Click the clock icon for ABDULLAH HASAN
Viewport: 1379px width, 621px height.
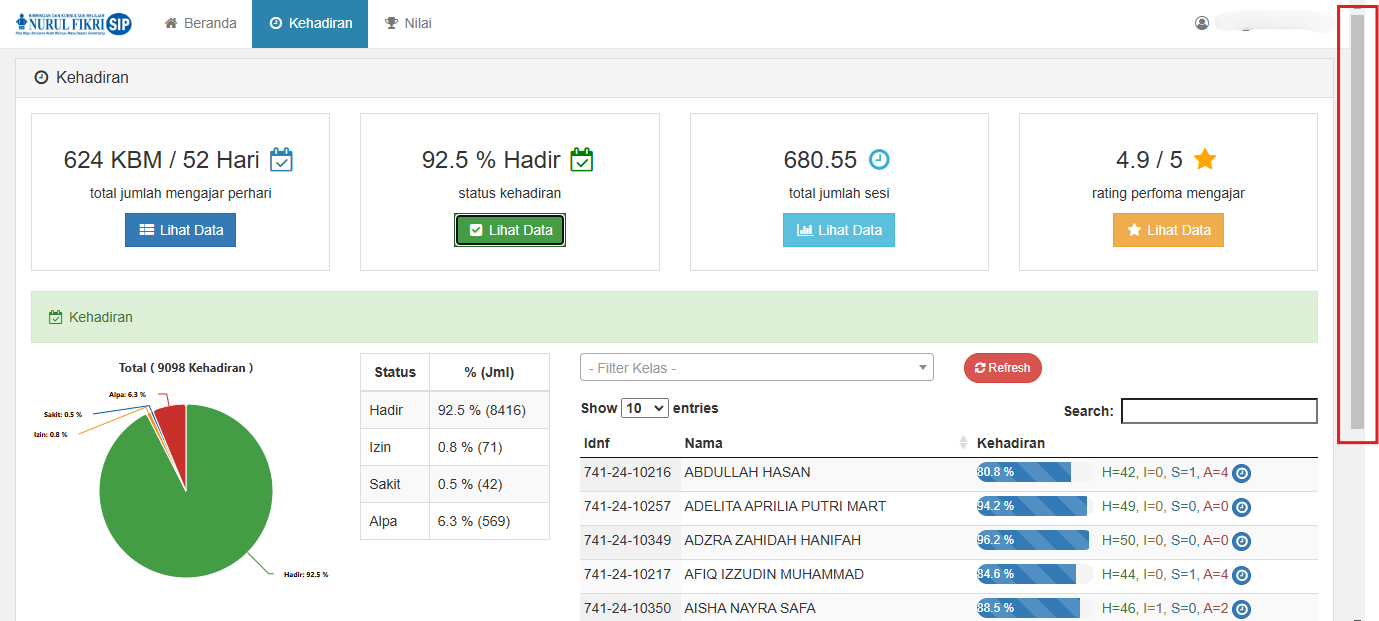click(1241, 474)
